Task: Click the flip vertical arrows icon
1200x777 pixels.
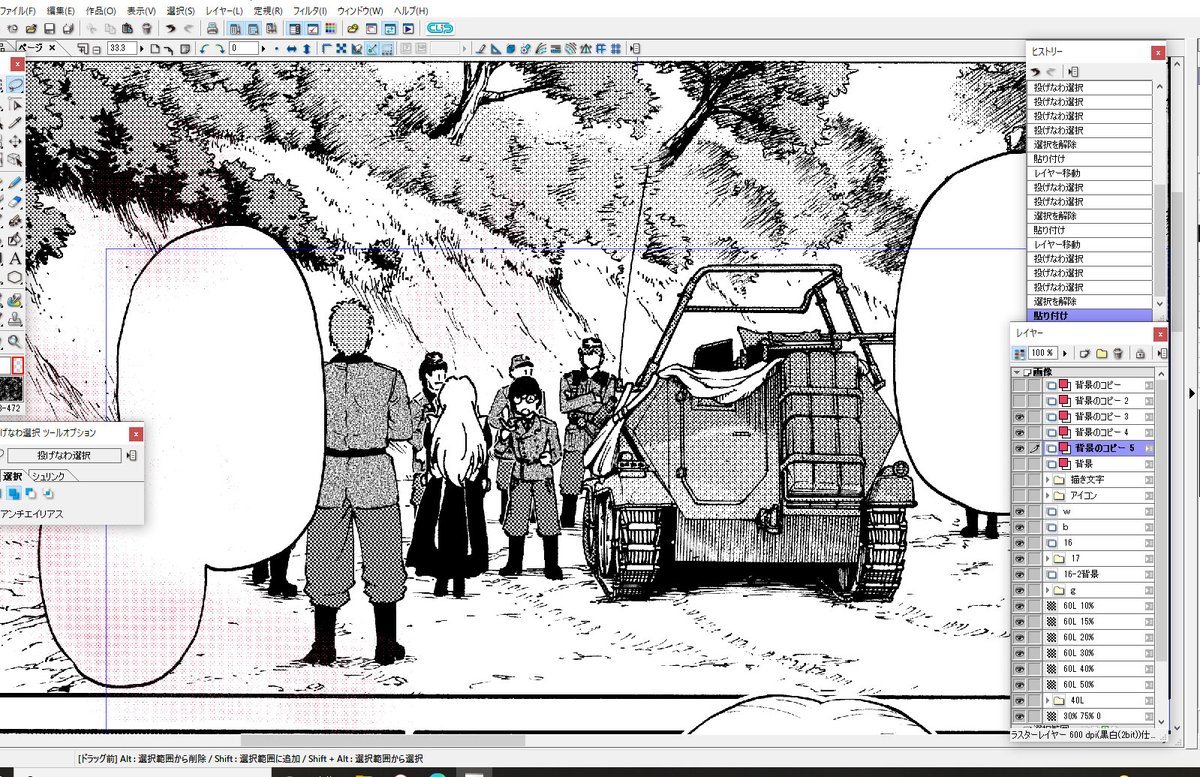Action: click(307, 48)
